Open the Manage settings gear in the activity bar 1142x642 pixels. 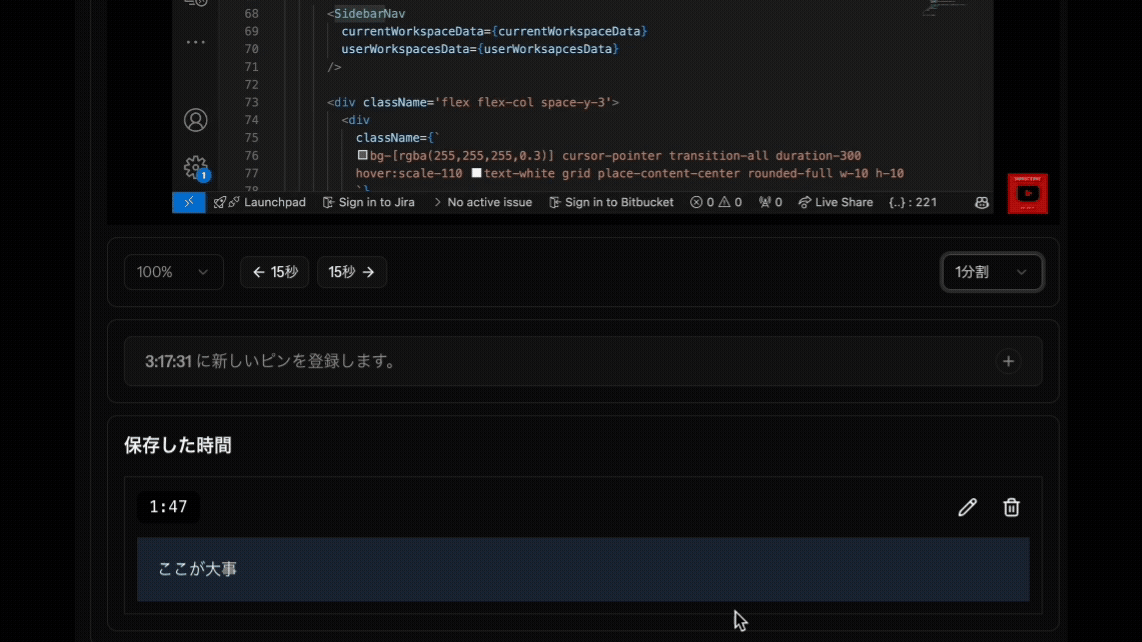(x=195, y=168)
